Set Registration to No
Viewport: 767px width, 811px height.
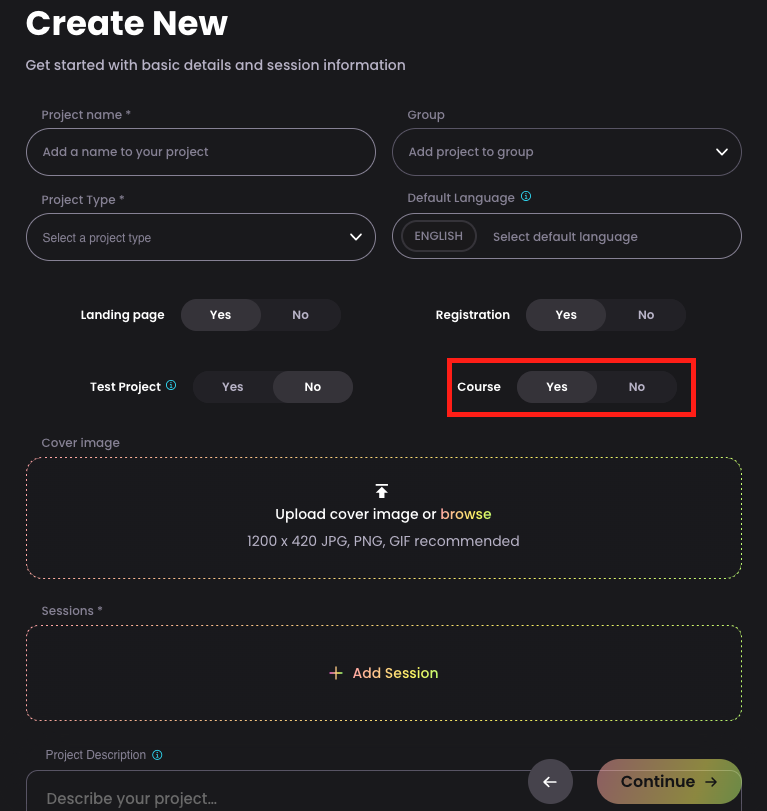pyautogui.click(x=645, y=315)
